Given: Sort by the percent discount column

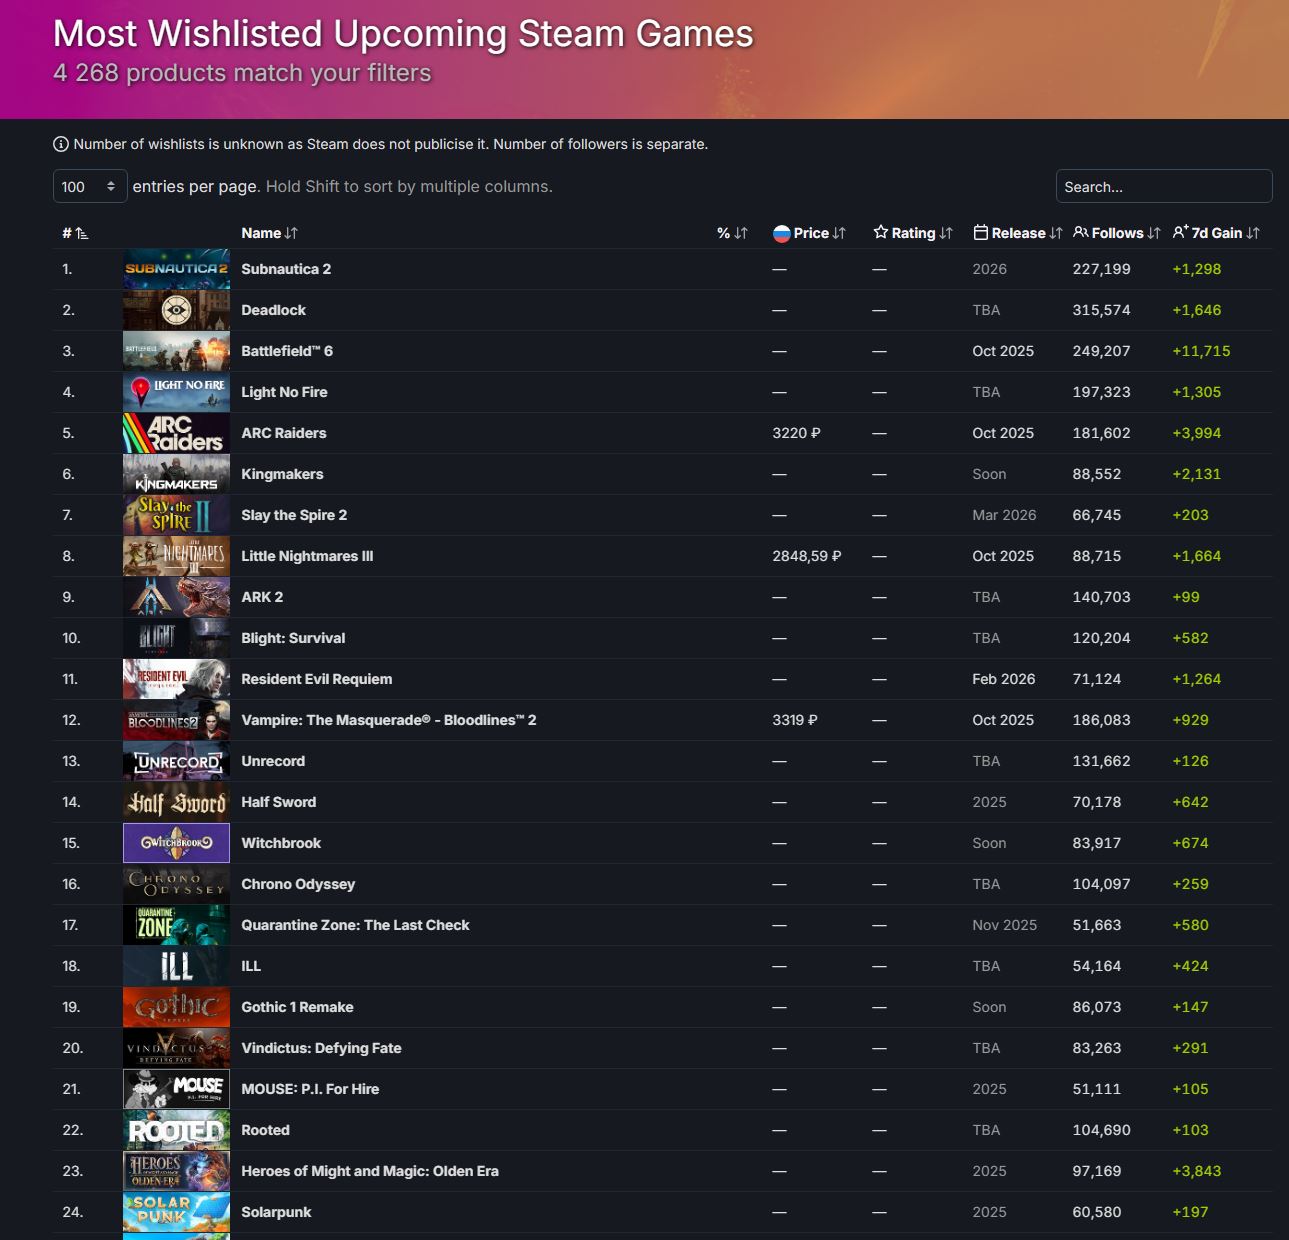Looking at the screenshot, I should click(x=732, y=233).
